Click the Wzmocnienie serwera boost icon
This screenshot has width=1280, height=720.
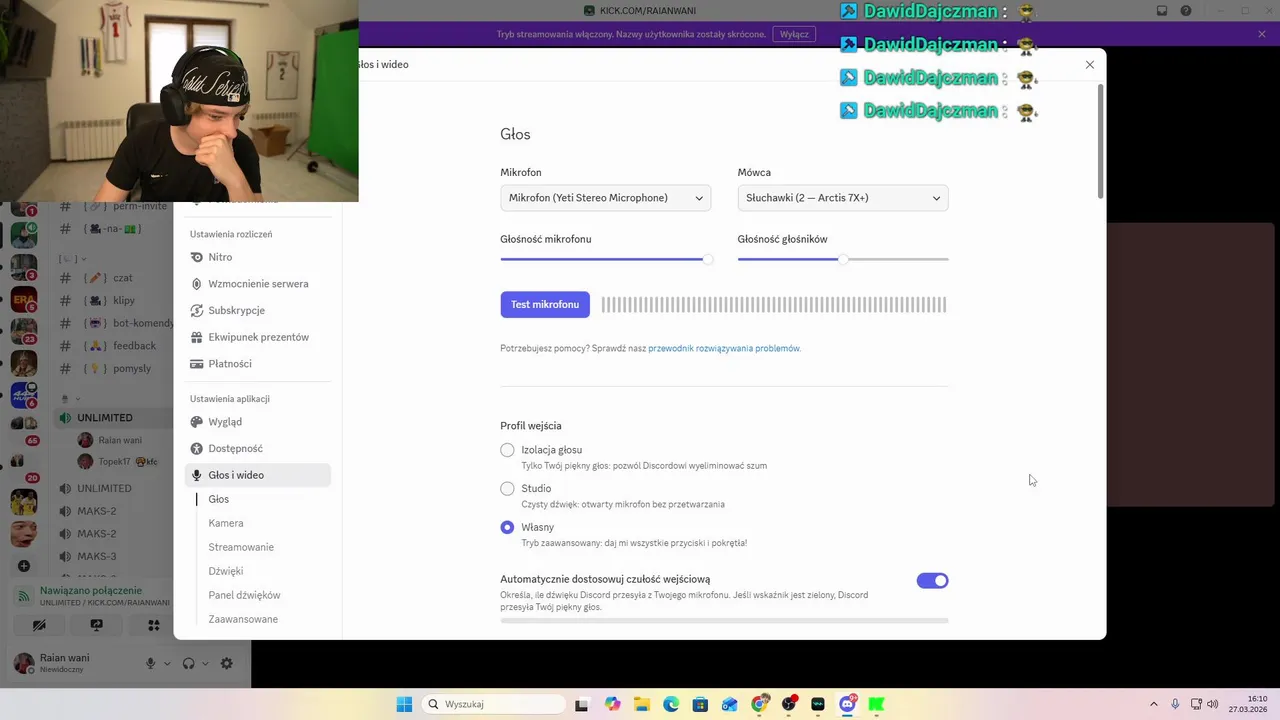point(197,284)
